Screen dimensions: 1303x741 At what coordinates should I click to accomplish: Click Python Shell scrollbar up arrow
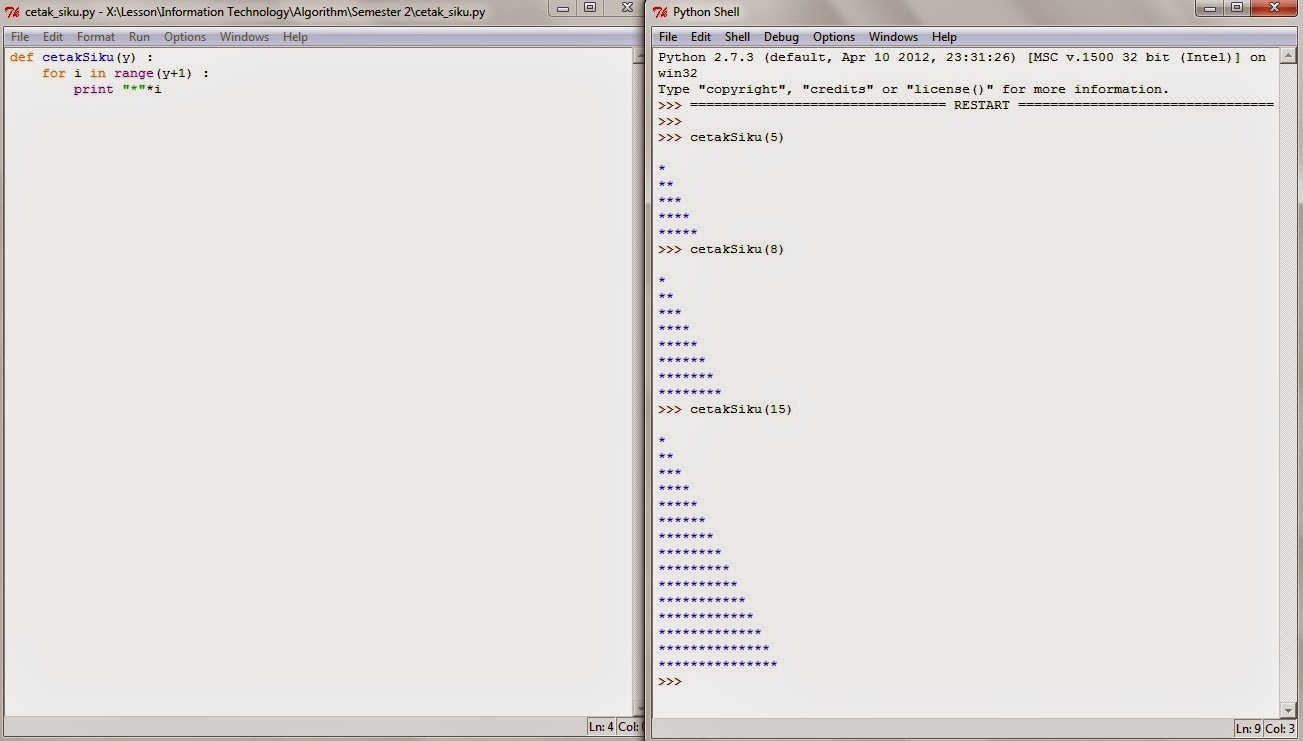1288,57
